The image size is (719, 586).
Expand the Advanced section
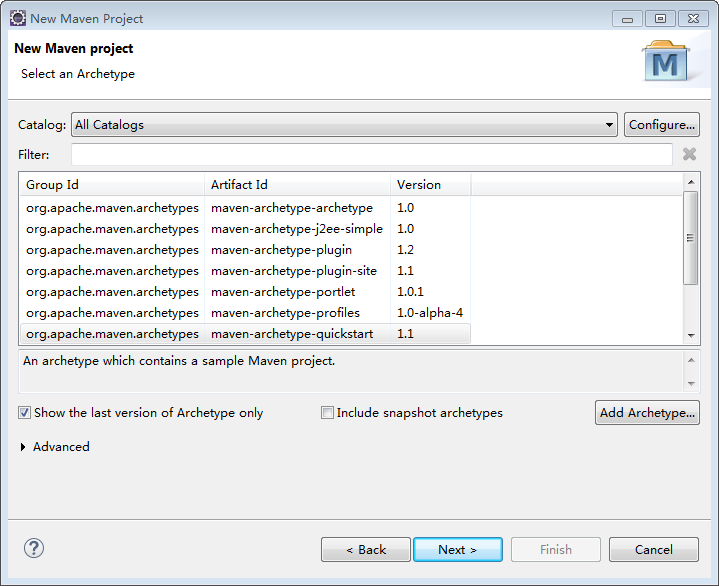pyautogui.click(x=23, y=447)
